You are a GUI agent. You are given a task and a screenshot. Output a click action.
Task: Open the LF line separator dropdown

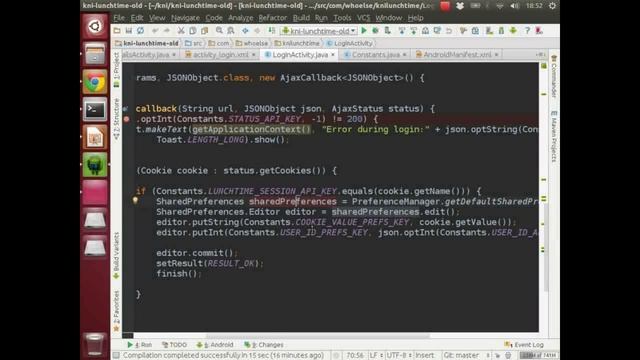click(376, 356)
